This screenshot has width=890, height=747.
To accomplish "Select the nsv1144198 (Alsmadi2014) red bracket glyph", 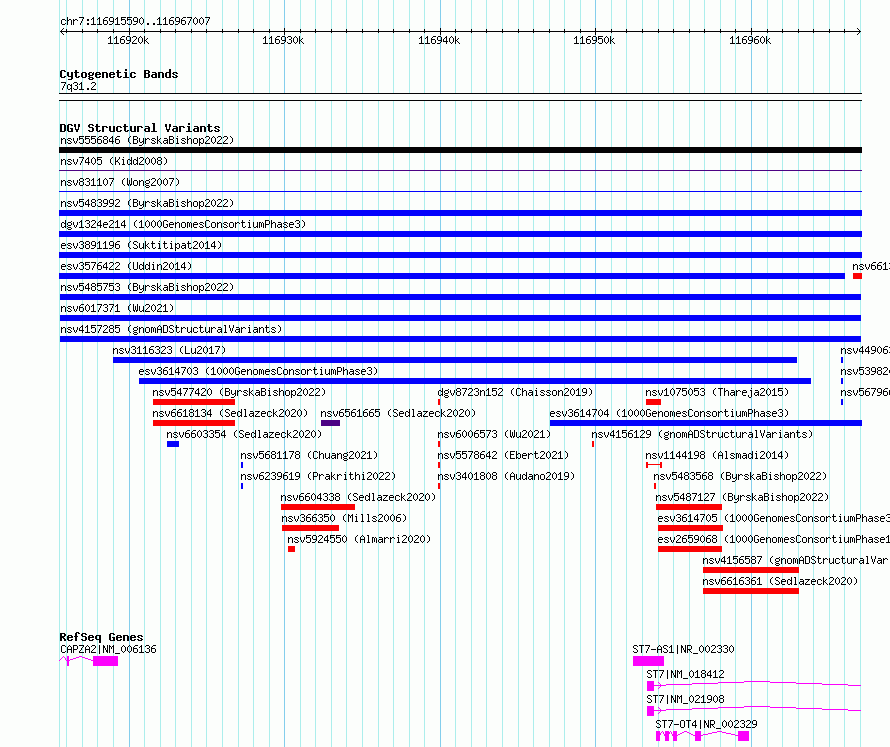I will point(654,465).
